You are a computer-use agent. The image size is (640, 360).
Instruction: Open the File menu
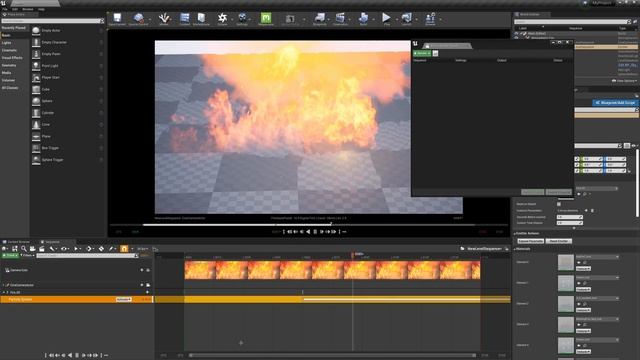(x=4, y=9)
